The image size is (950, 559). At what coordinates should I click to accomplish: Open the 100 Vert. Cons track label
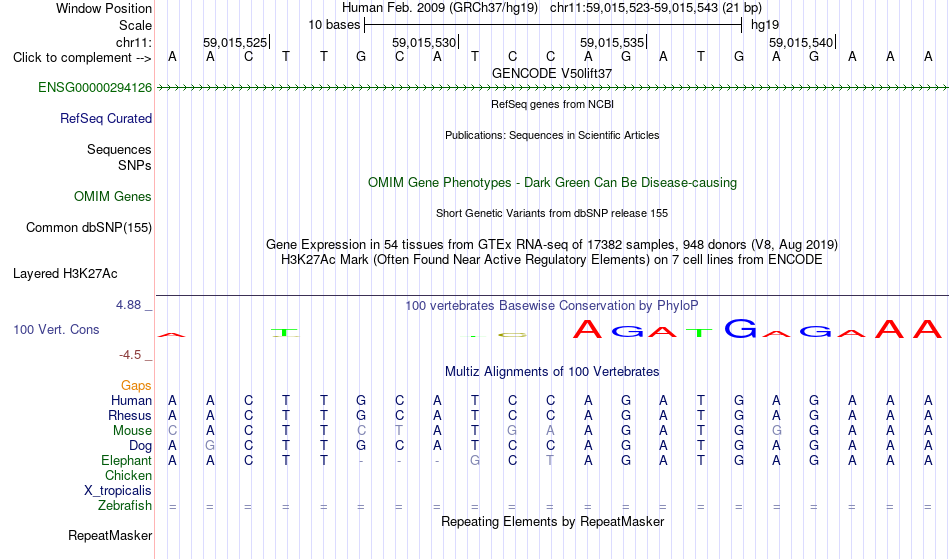point(56,329)
